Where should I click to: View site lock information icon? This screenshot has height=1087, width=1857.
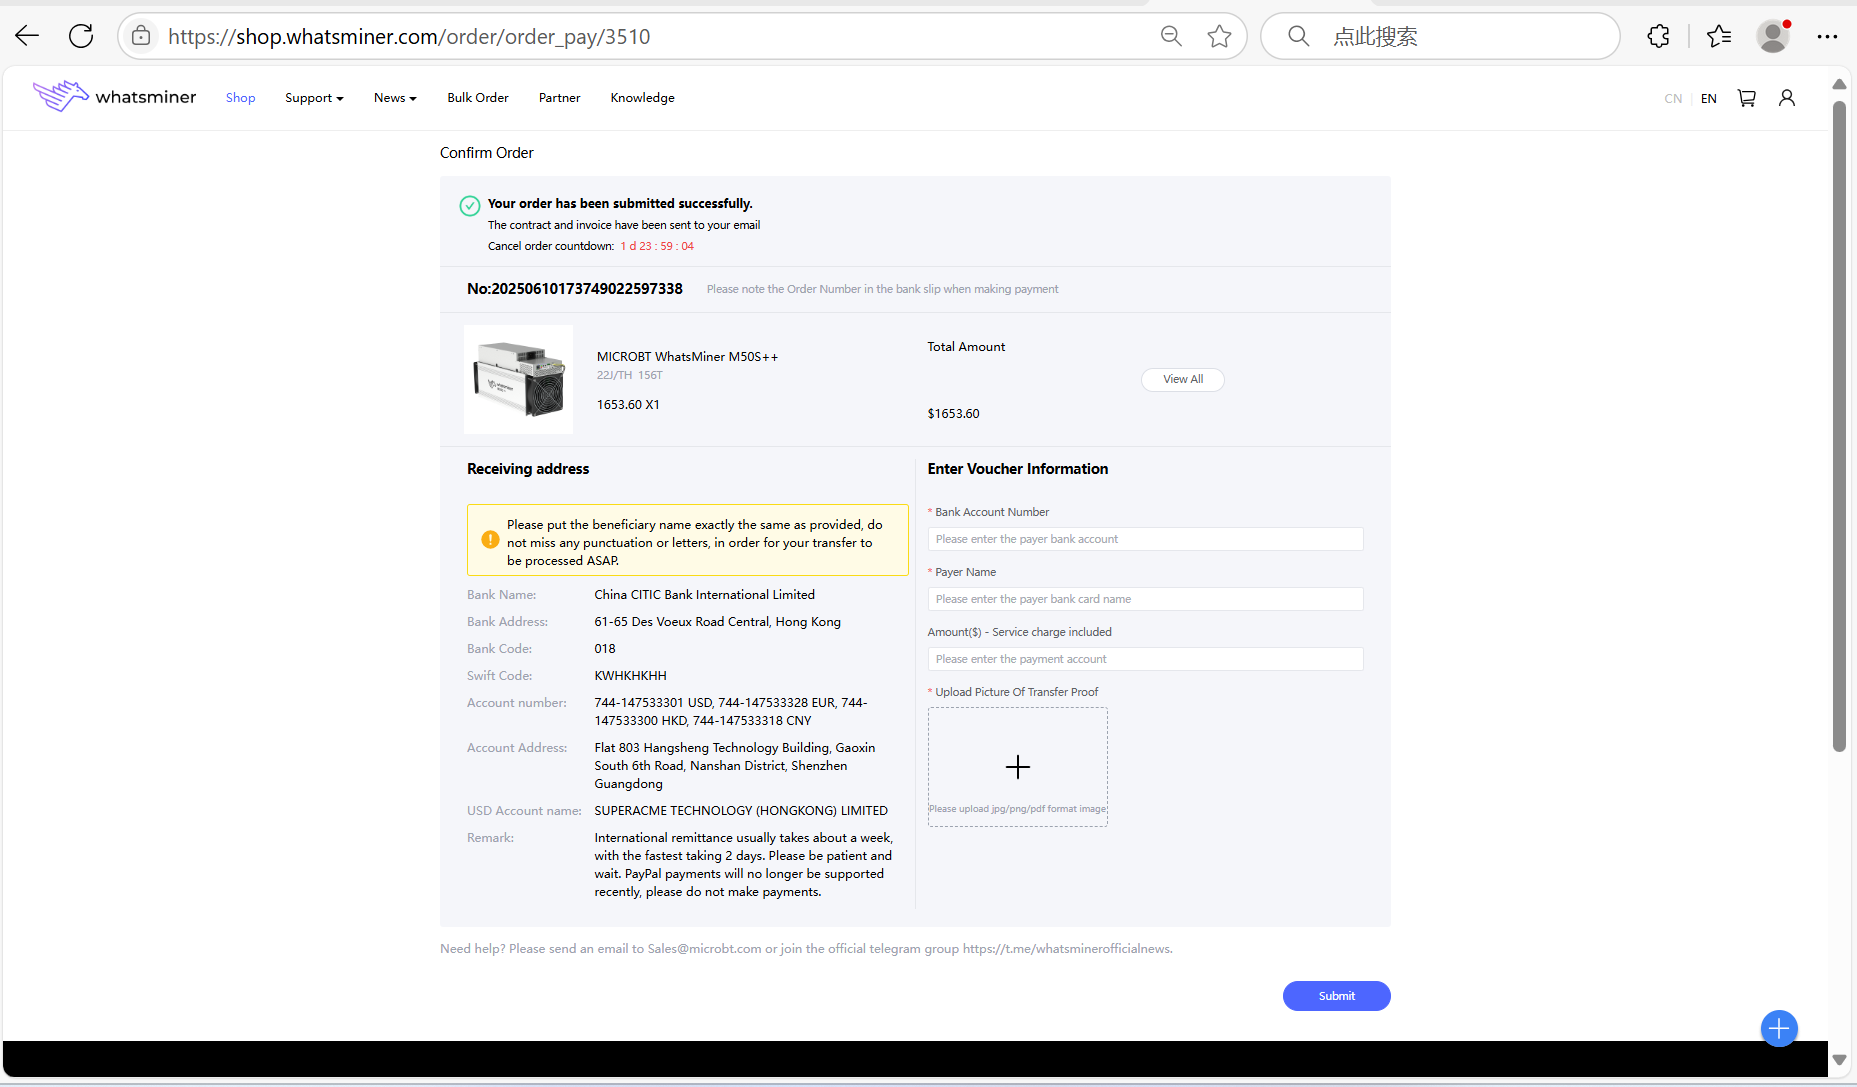tap(141, 36)
